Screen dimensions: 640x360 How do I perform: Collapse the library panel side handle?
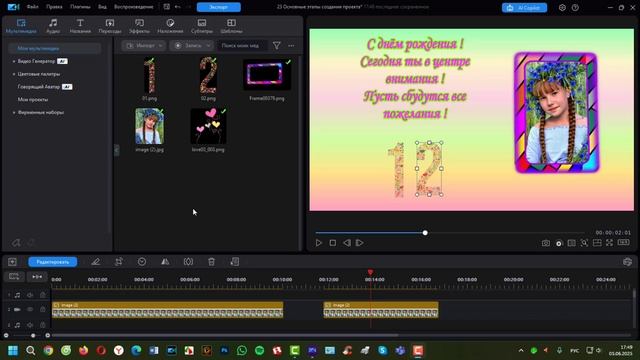[116, 150]
